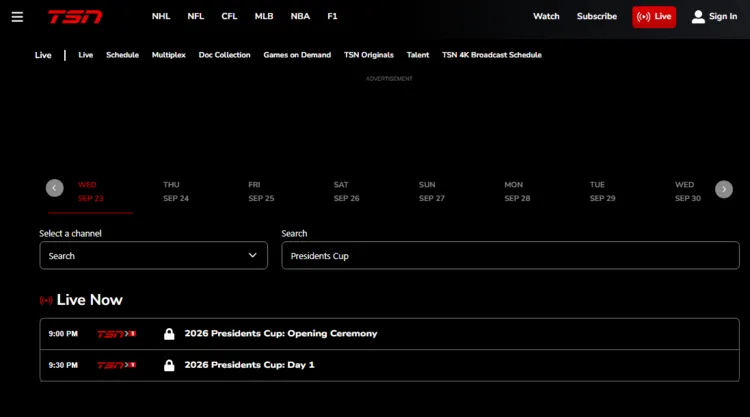The width and height of the screenshot is (750, 417).
Task: Click the Subscribe link
Action: click(x=596, y=16)
